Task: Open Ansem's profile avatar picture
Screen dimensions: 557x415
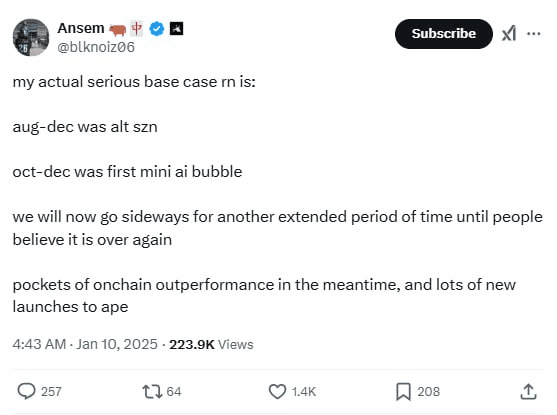Action: tap(31, 37)
